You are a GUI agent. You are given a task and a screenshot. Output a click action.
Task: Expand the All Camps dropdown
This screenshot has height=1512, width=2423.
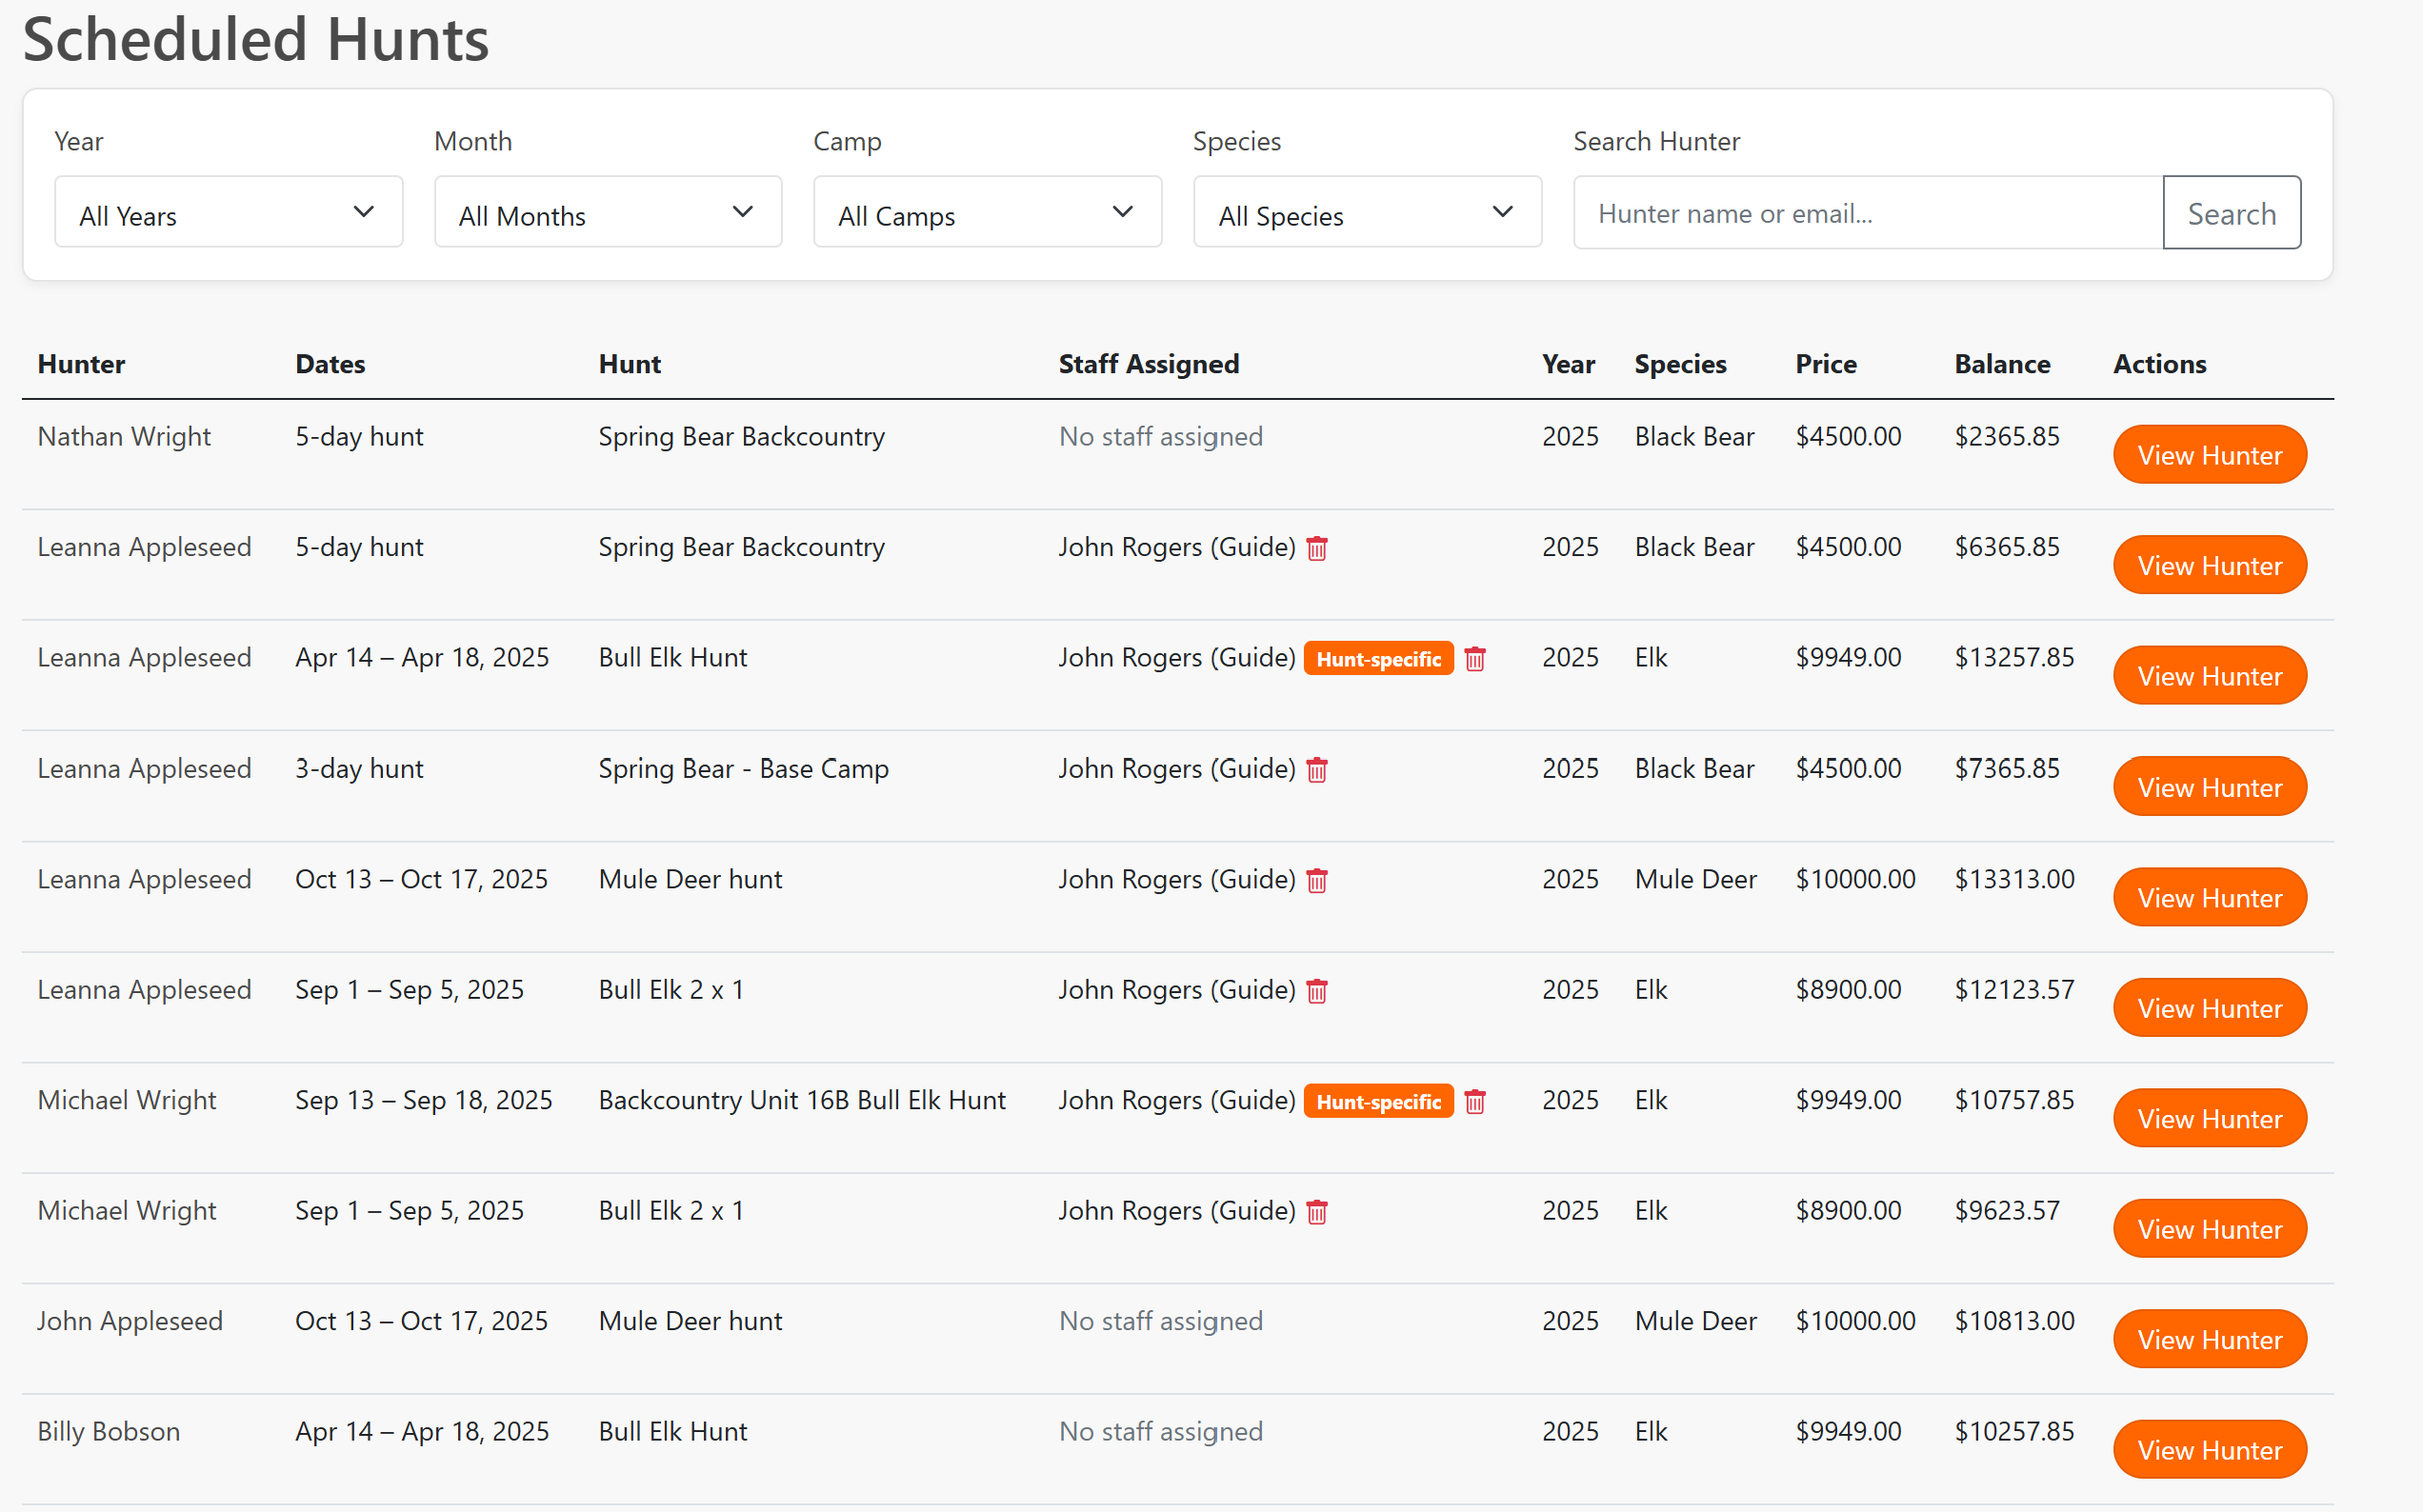coord(987,212)
